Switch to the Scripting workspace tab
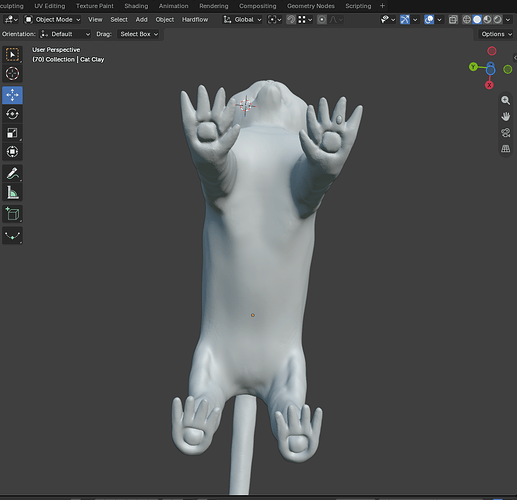Viewport: 517px width, 500px height. [358, 6]
